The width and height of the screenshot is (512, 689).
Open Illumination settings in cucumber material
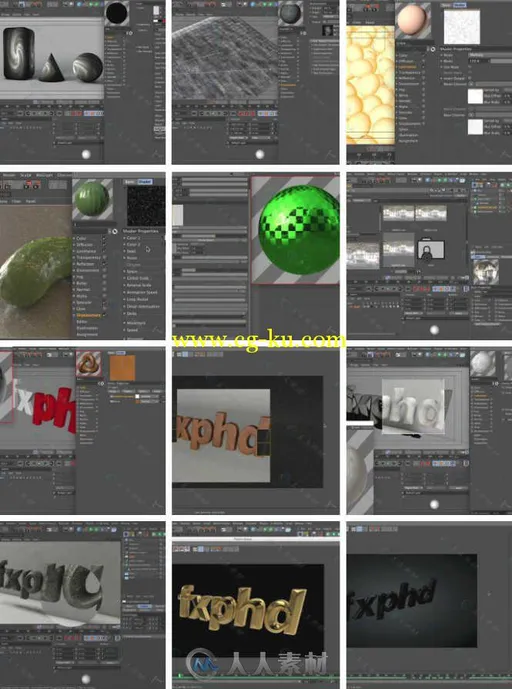[87, 328]
